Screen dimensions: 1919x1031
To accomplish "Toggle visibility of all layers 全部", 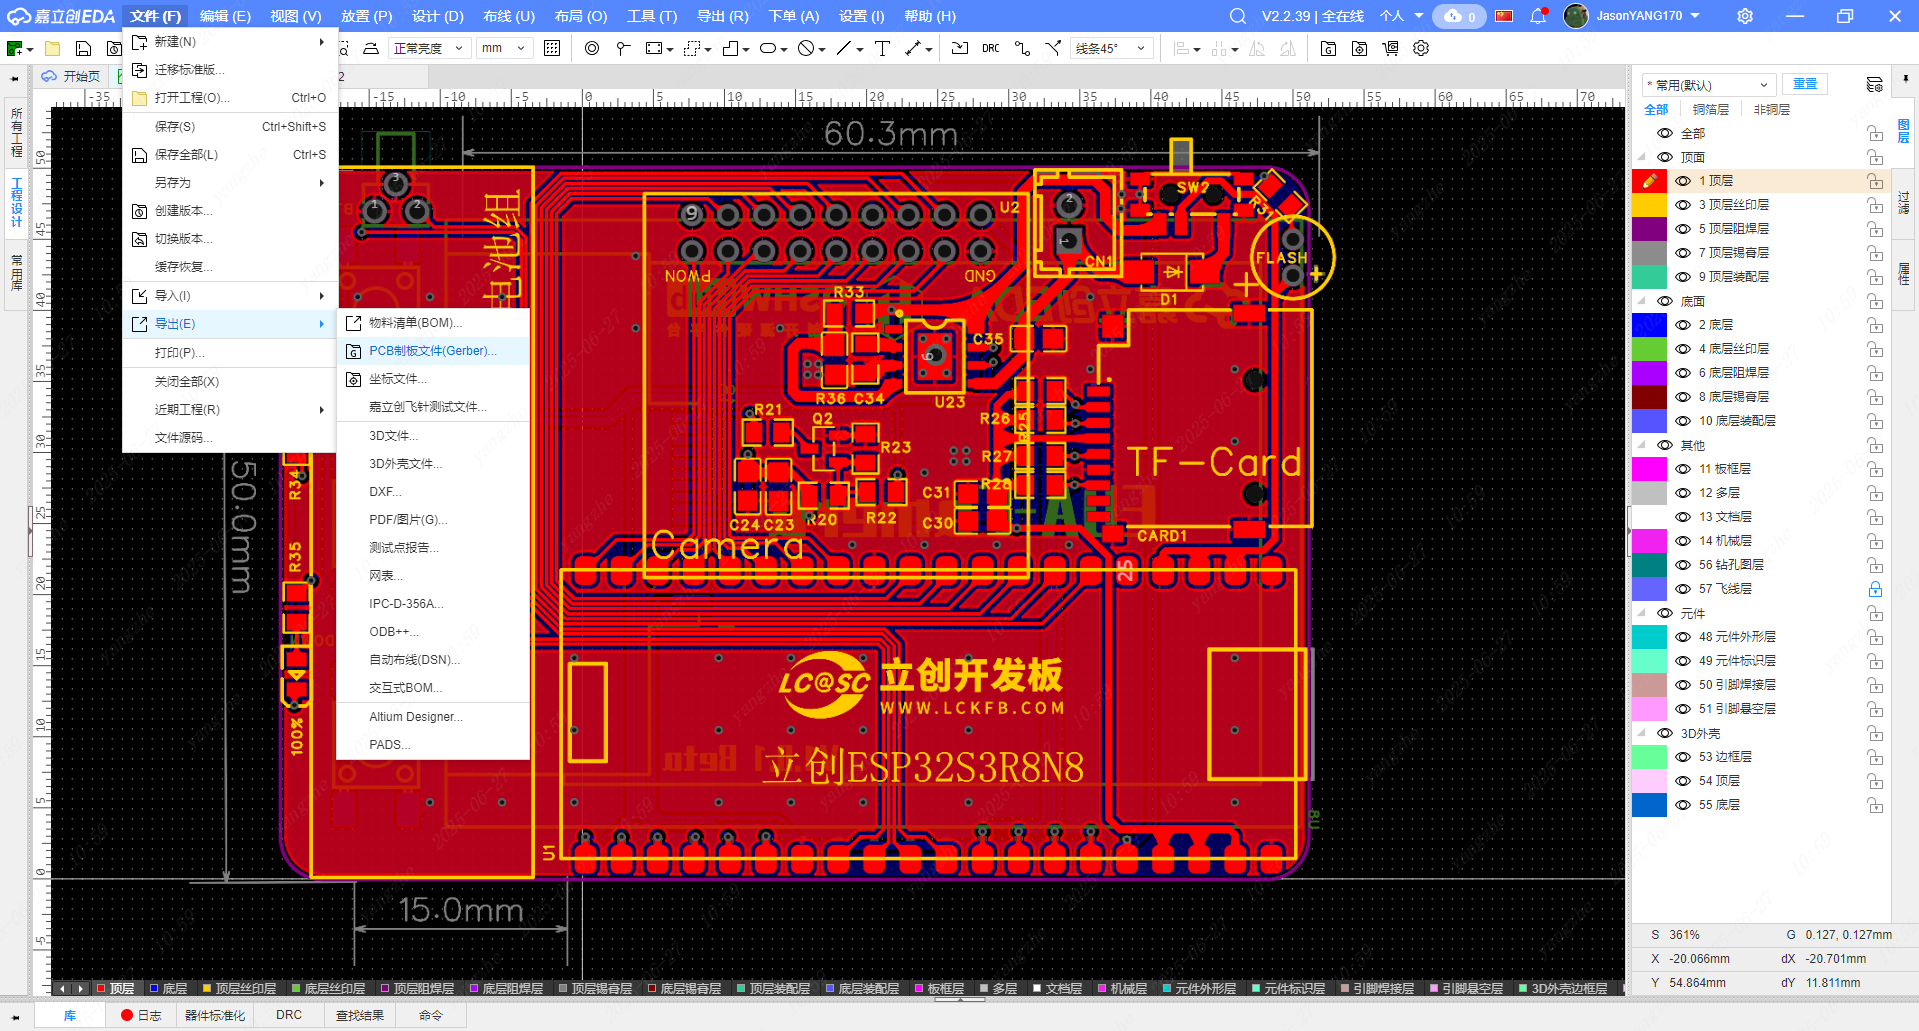I will pos(1665,133).
